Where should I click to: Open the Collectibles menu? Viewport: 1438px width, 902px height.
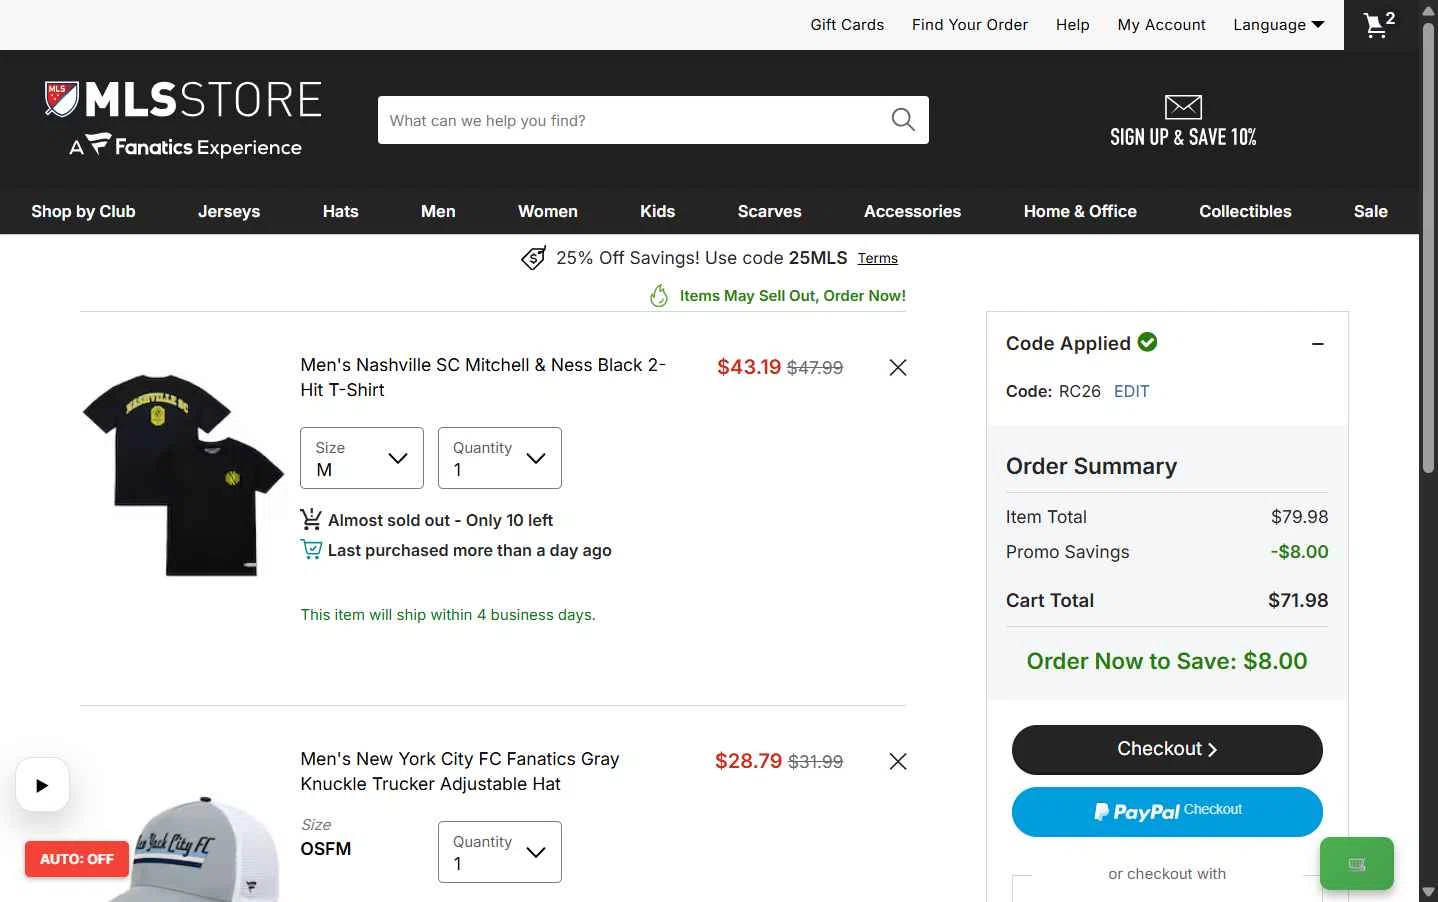click(x=1246, y=211)
